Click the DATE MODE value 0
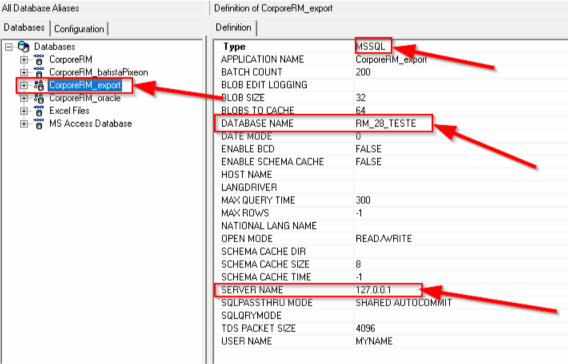The width and height of the screenshot is (568, 364). pyautogui.click(x=358, y=136)
